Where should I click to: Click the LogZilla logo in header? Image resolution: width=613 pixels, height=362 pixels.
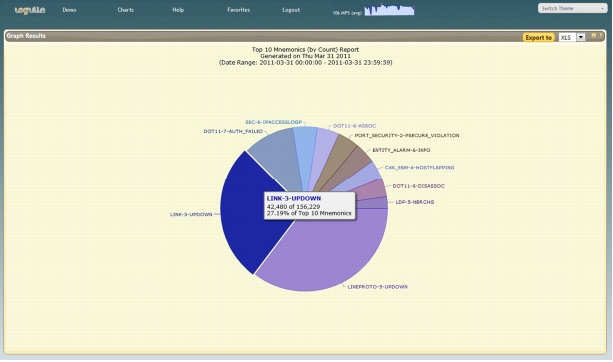(x=30, y=10)
